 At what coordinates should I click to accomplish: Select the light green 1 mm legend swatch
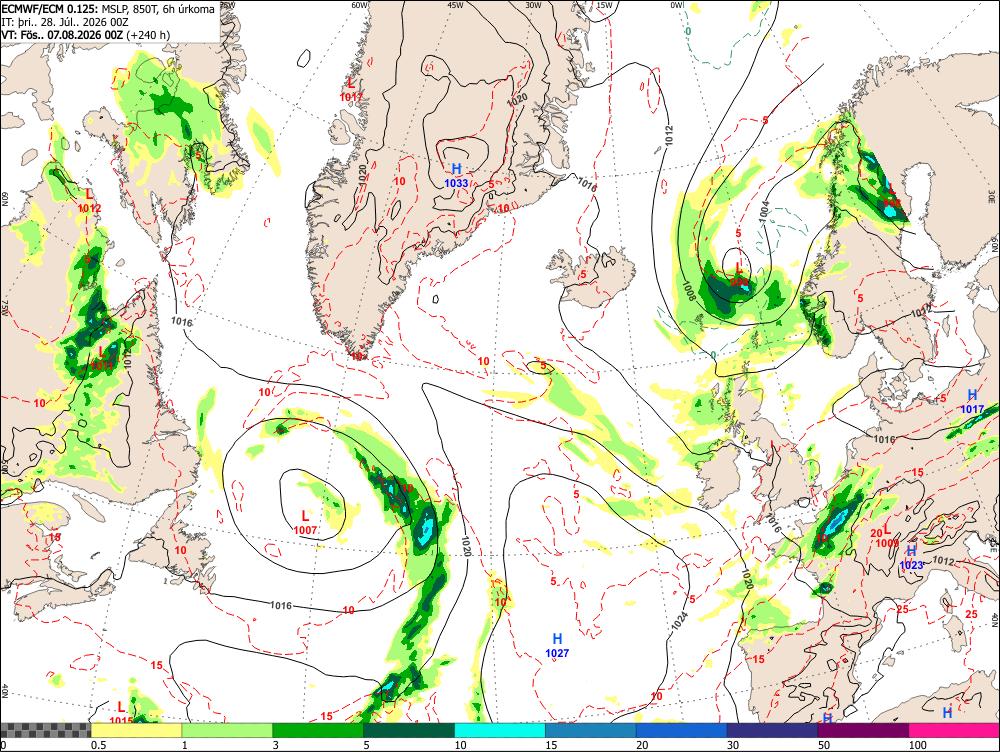pos(227,730)
